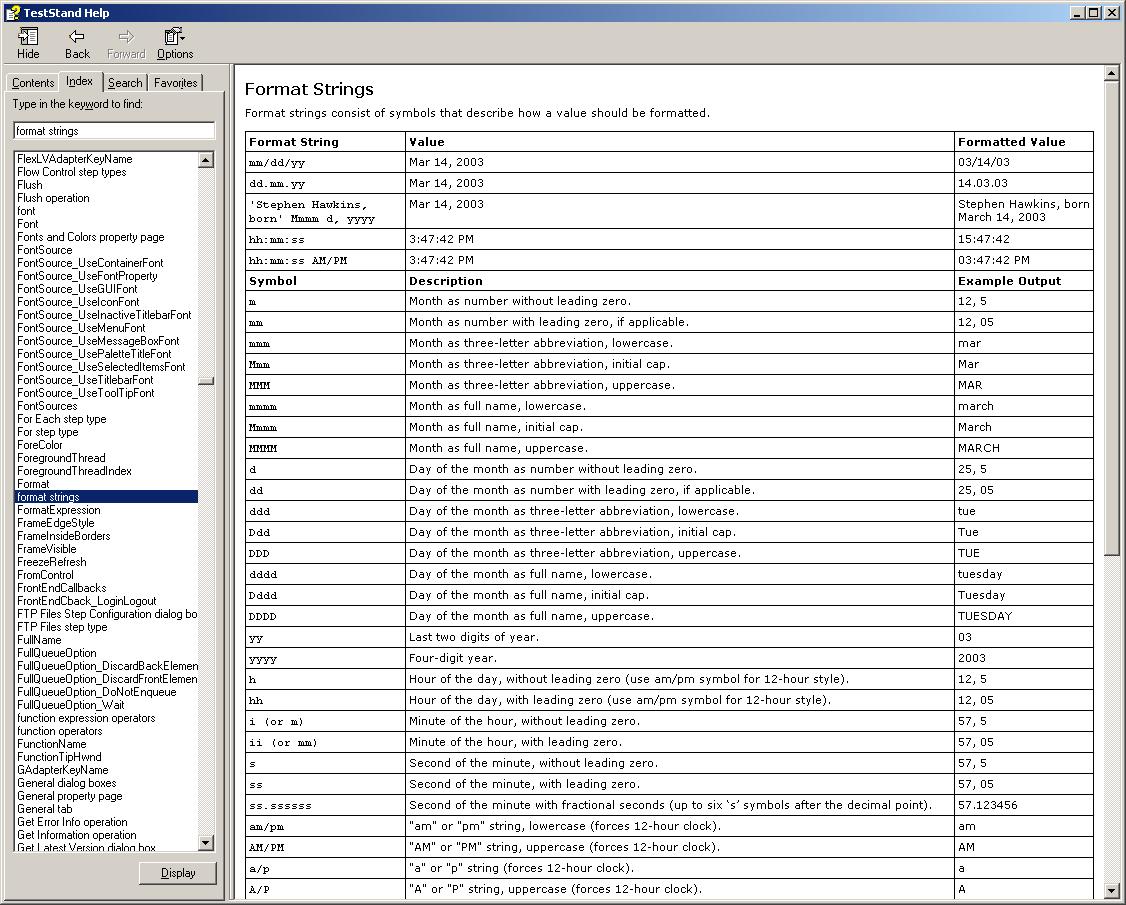Select 'Fonts and Colors property page'
Viewport: 1126px width, 905px height.
point(90,237)
